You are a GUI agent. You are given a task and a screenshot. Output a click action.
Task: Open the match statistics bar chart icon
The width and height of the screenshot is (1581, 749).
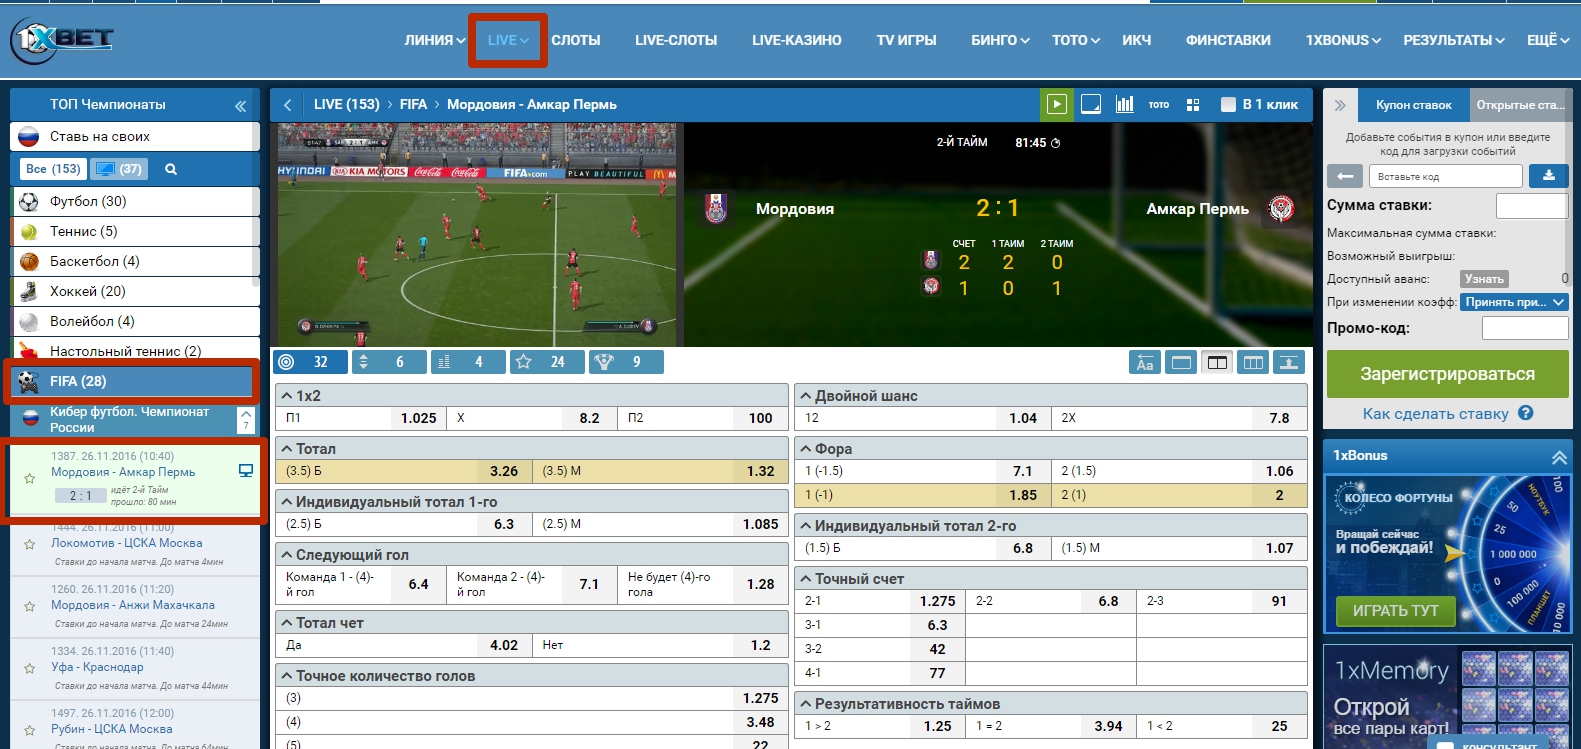1125,104
